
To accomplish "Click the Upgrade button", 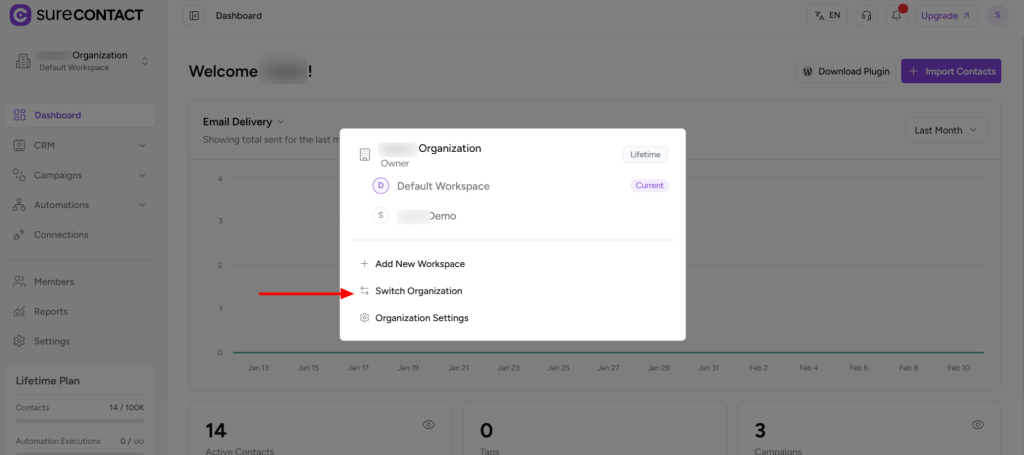I will click(946, 16).
